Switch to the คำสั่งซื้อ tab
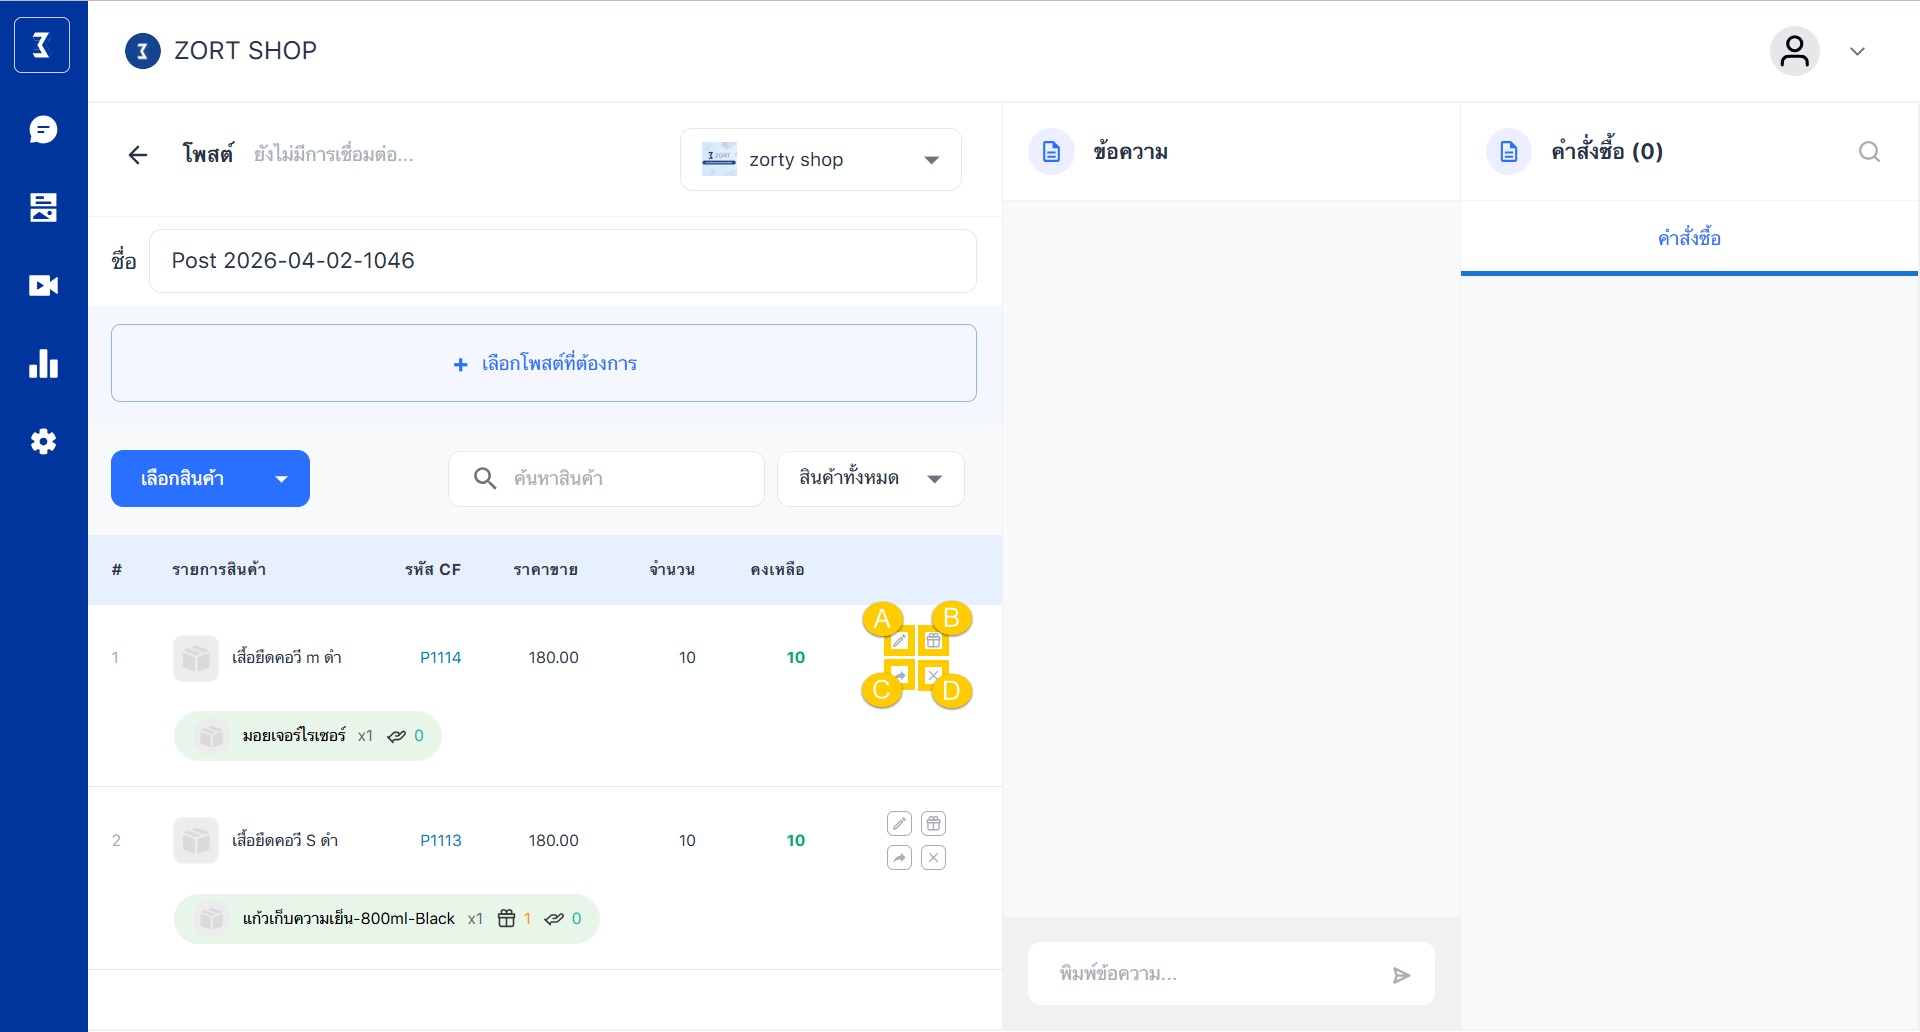This screenshot has width=1920, height=1032. click(x=1689, y=238)
